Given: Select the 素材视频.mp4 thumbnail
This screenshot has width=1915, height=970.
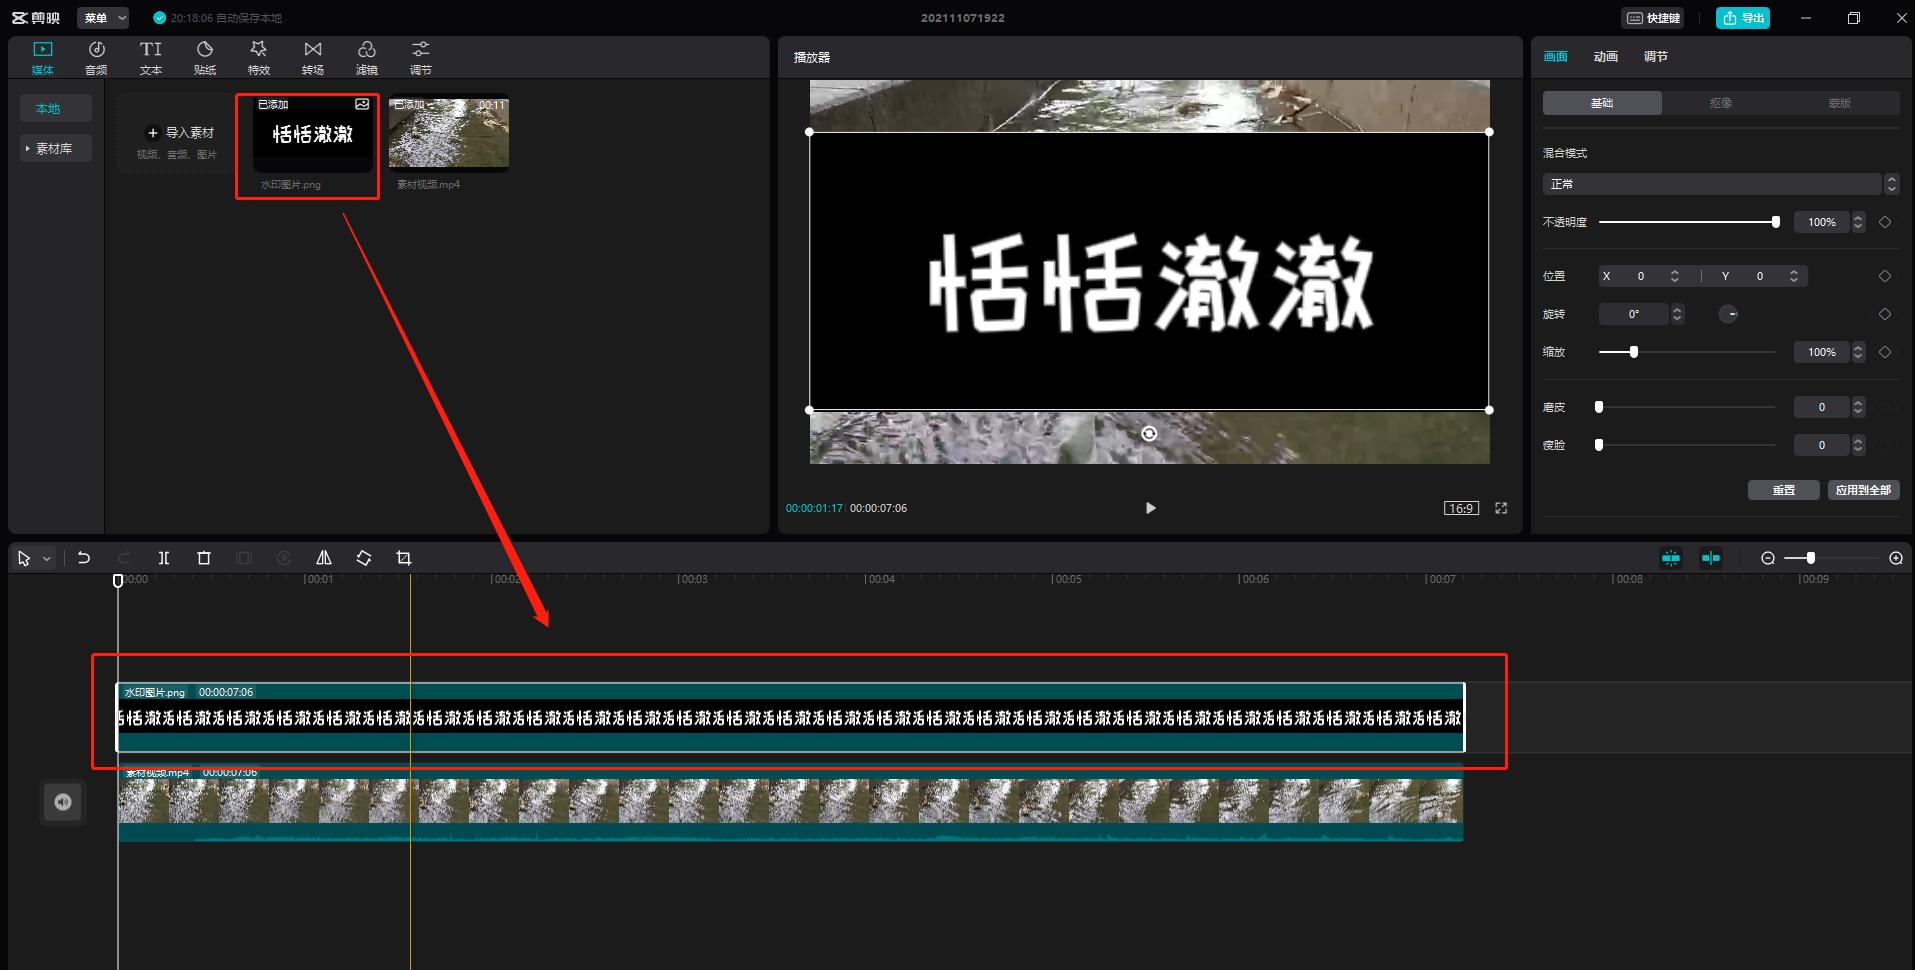Looking at the screenshot, I should pyautogui.click(x=448, y=131).
